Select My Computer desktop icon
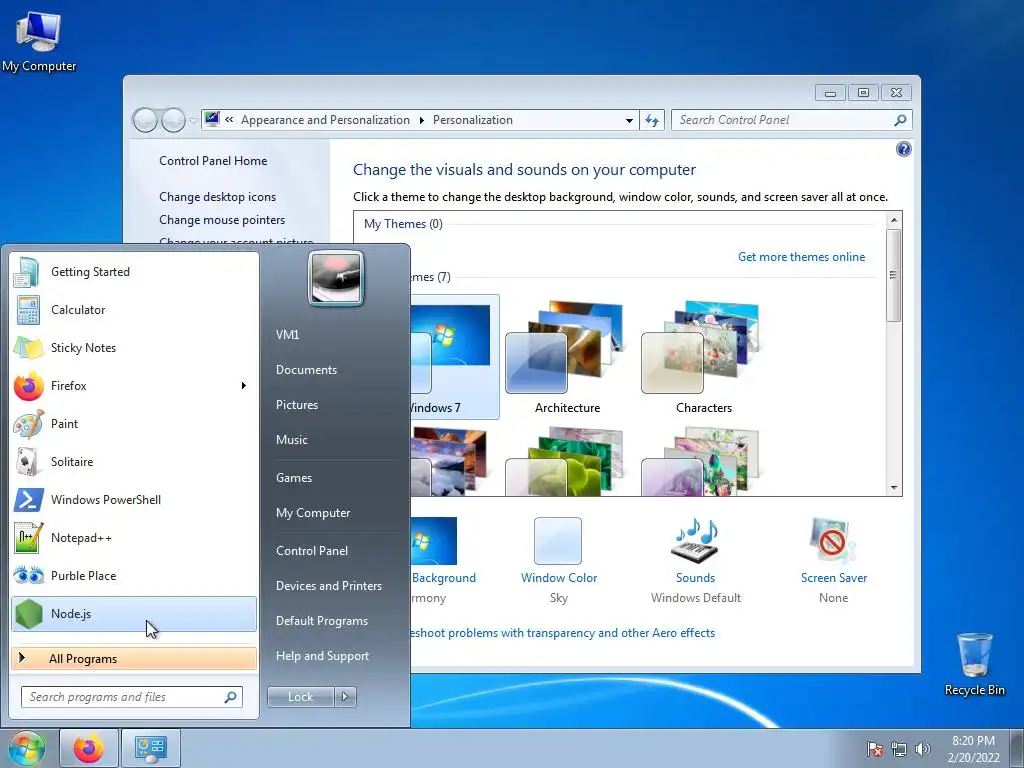Image resolution: width=1024 pixels, height=768 pixels. (39, 41)
